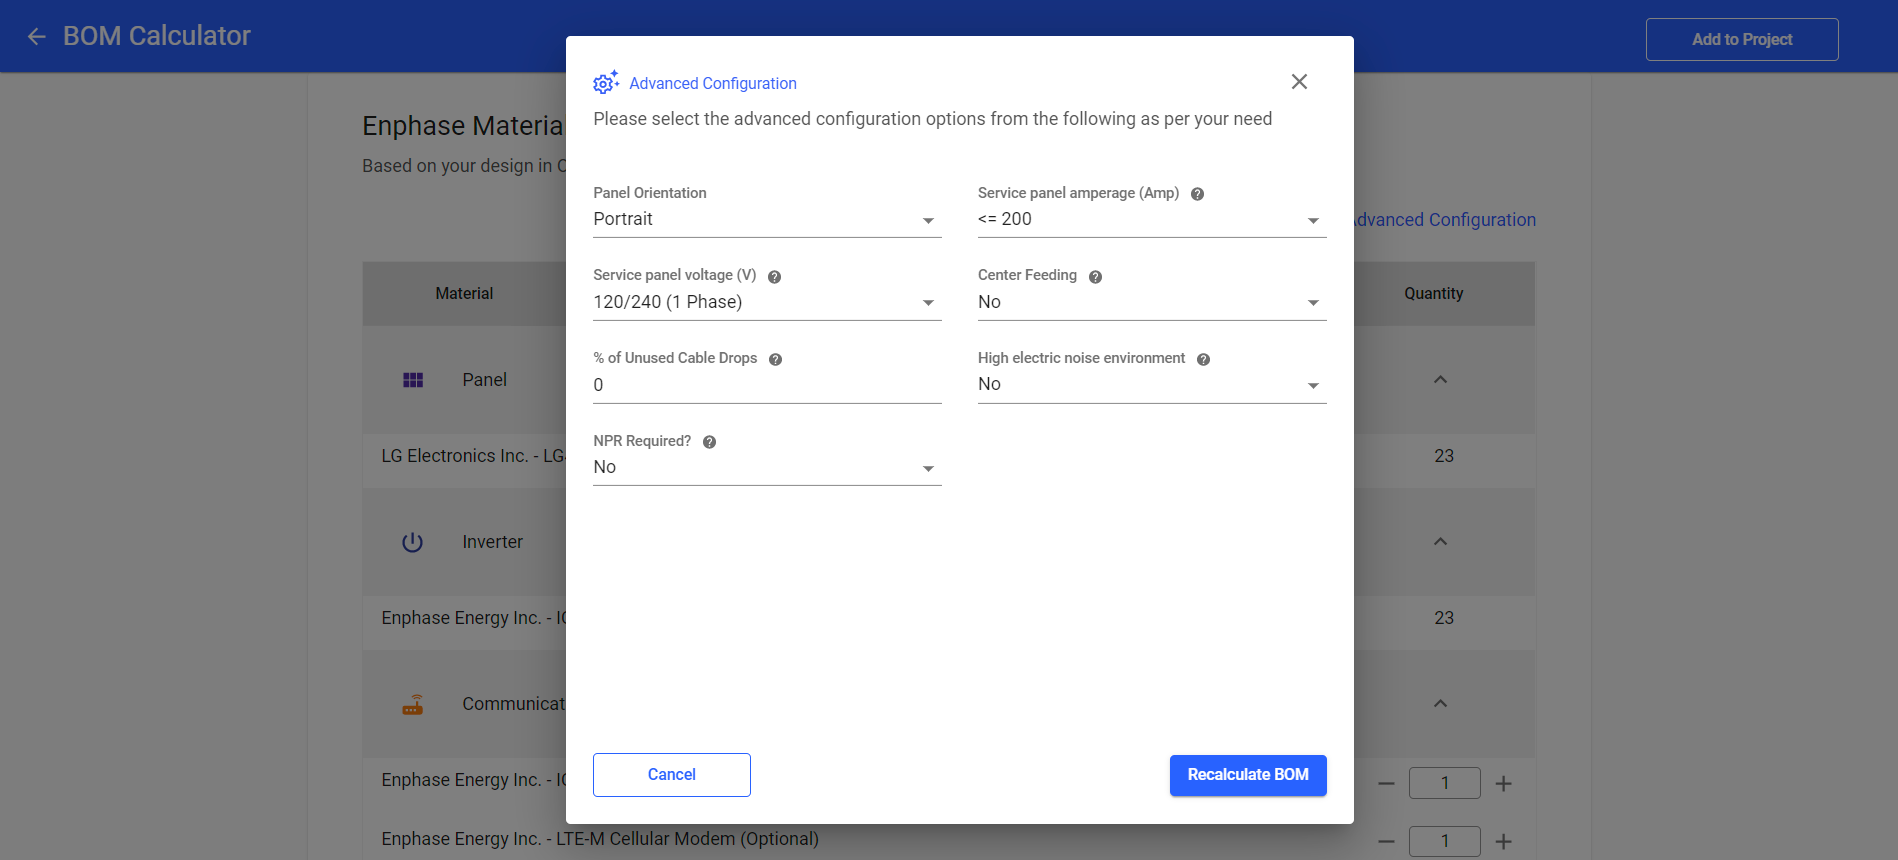This screenshot has height=860, width=1898.
Task: Click help icon next to Center Feeding
Action: 1095,277
